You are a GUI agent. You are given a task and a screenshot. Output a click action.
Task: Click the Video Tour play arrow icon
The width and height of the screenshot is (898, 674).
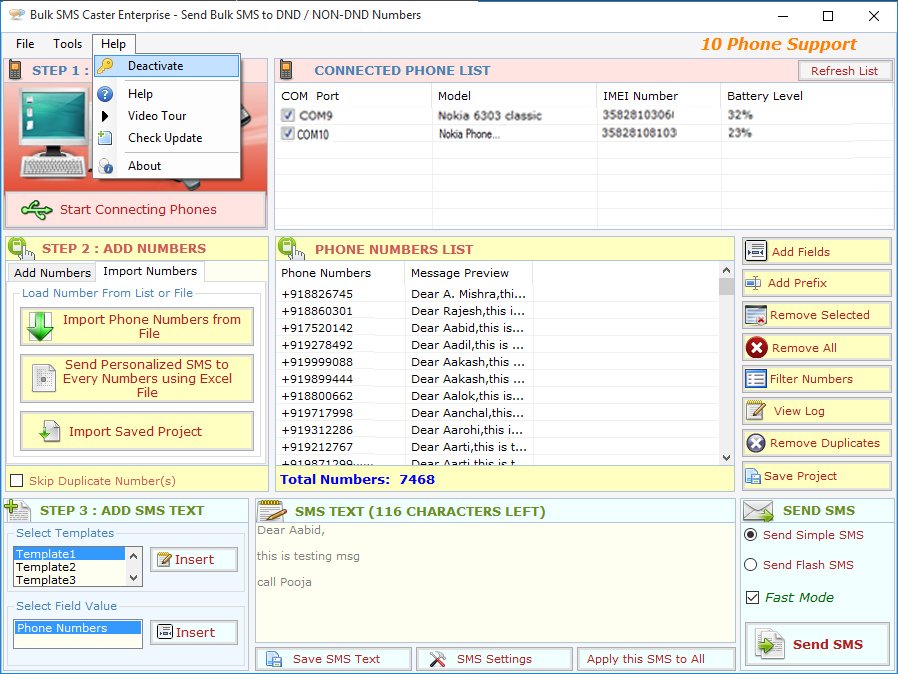pyautogui.click(x=105, y=116)
